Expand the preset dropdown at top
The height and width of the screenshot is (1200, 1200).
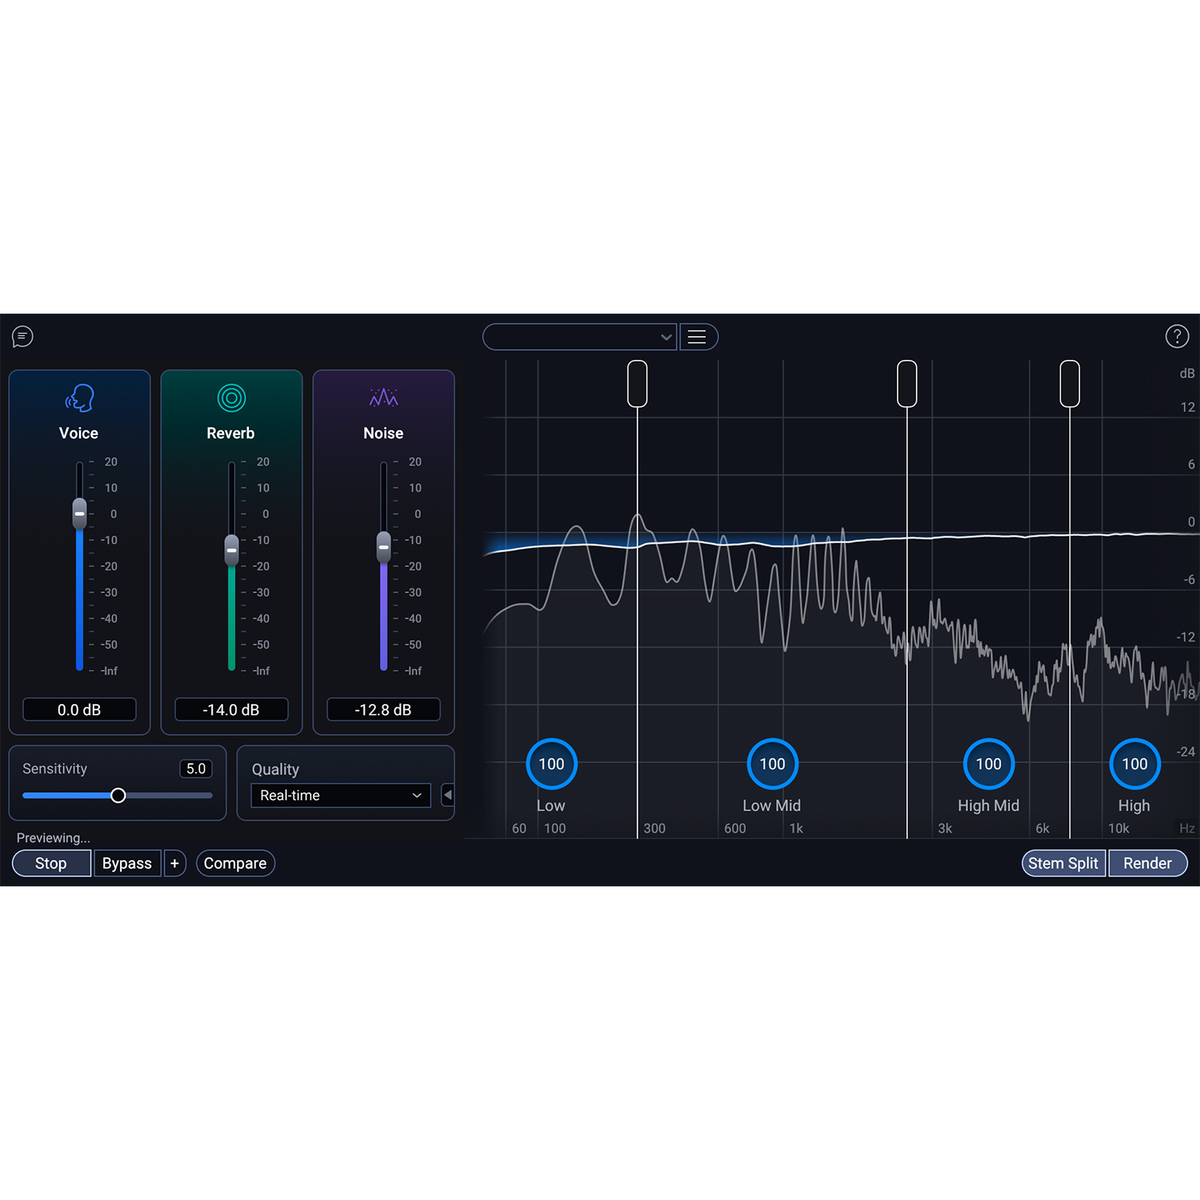click(x=579, y=337)
